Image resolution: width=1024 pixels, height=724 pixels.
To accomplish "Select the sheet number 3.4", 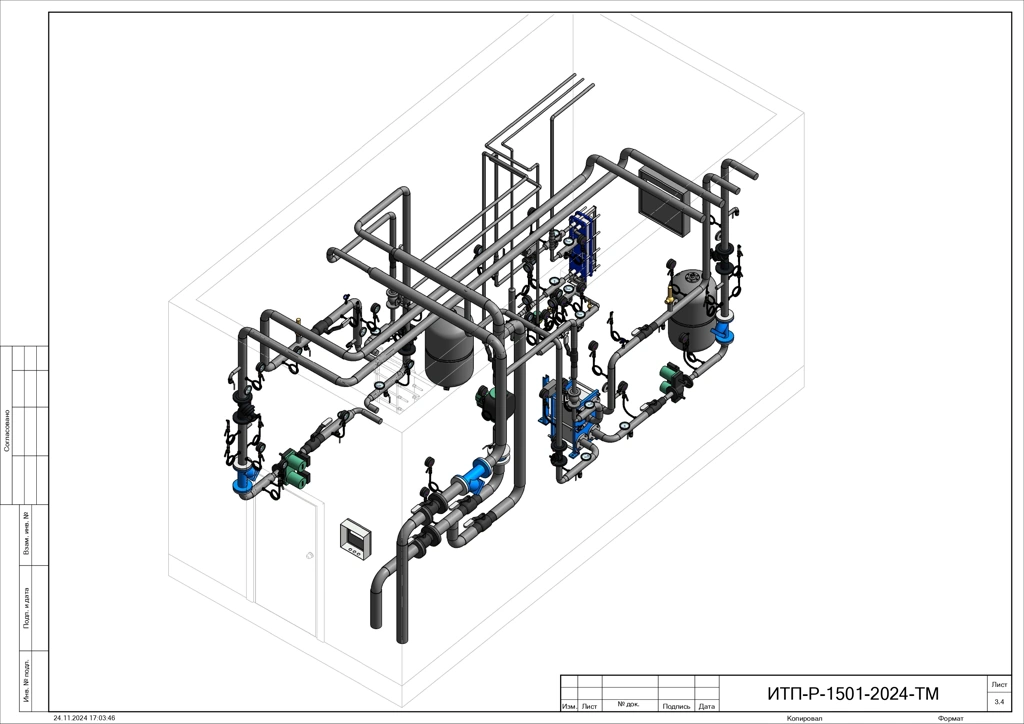I will [x=999, y=702].
